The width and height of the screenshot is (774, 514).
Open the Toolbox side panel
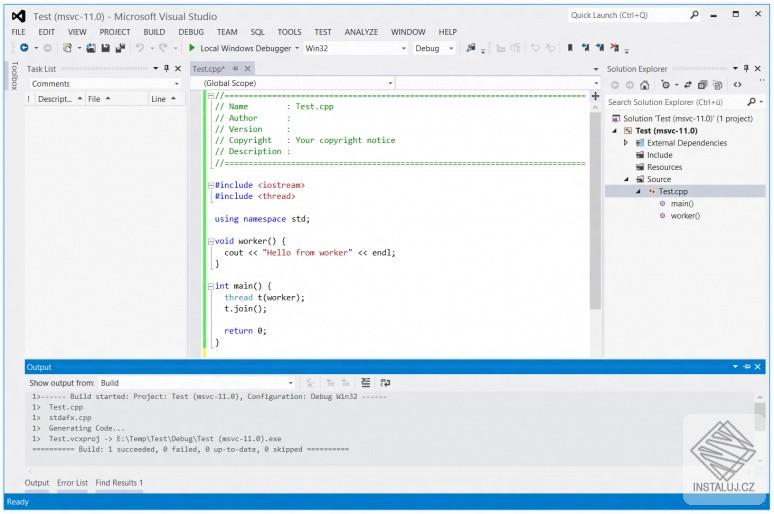[13, 76]
